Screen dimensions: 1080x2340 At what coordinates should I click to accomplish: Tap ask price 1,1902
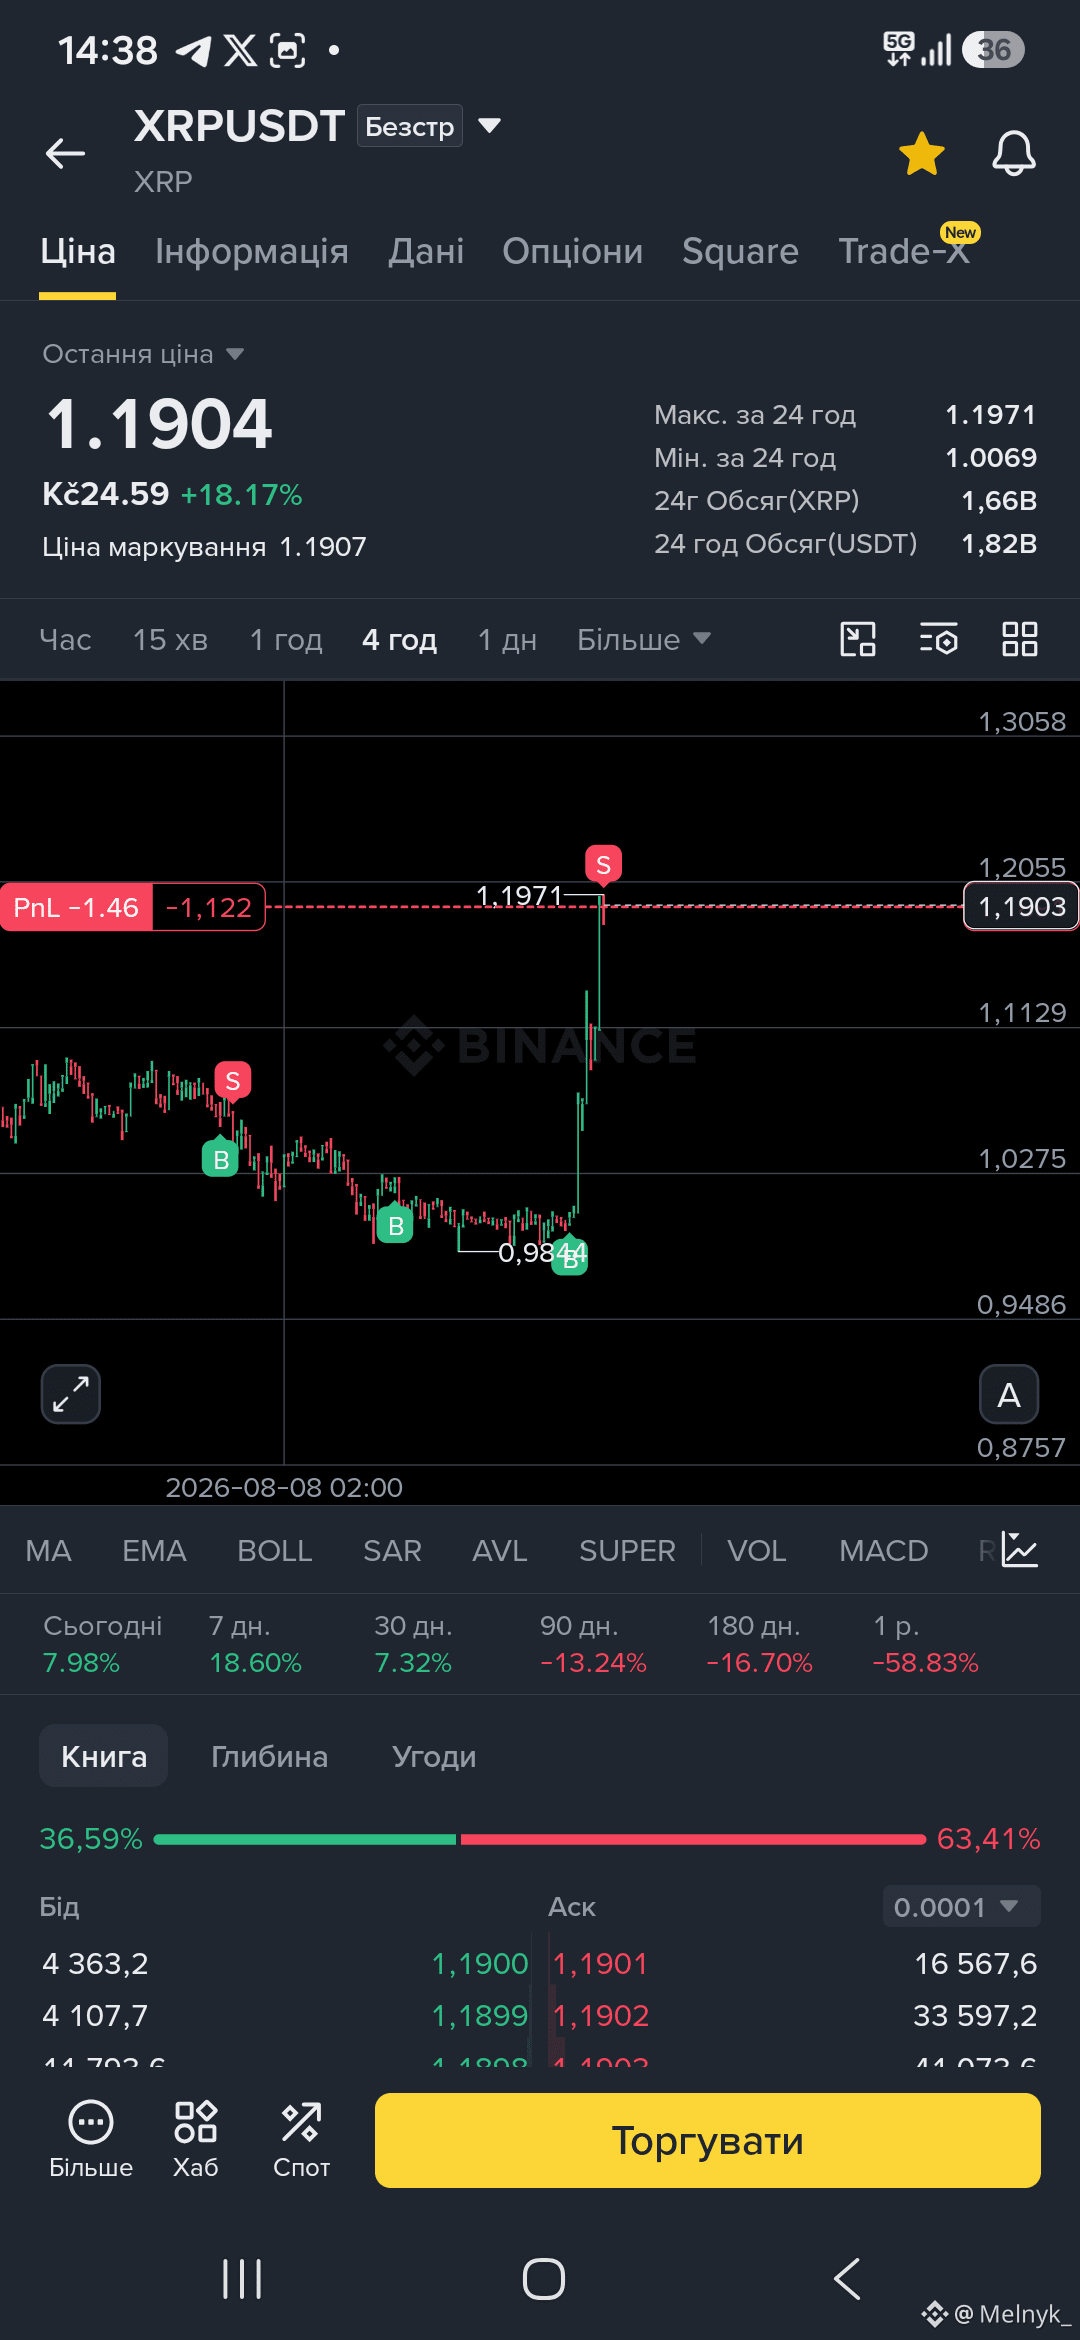[601, 2016]
